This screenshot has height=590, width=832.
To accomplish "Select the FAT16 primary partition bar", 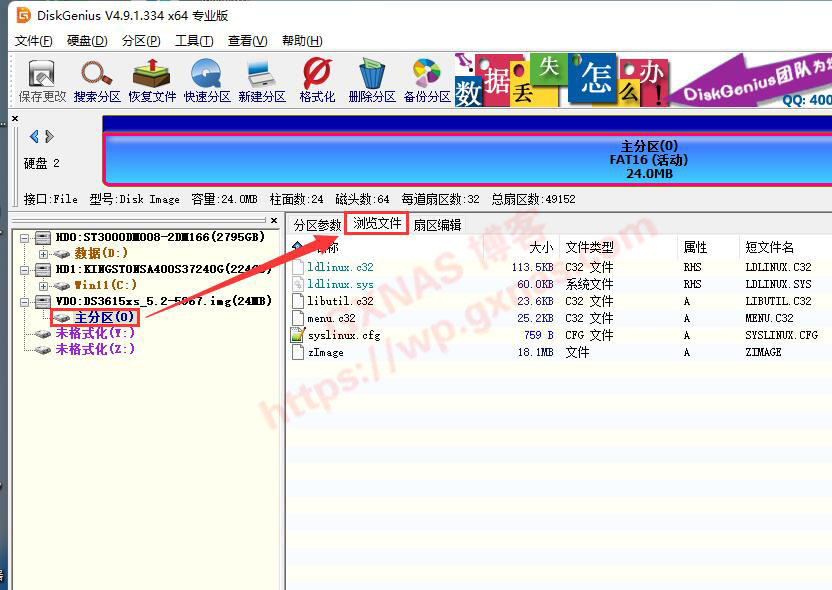I will coord(466,159).
